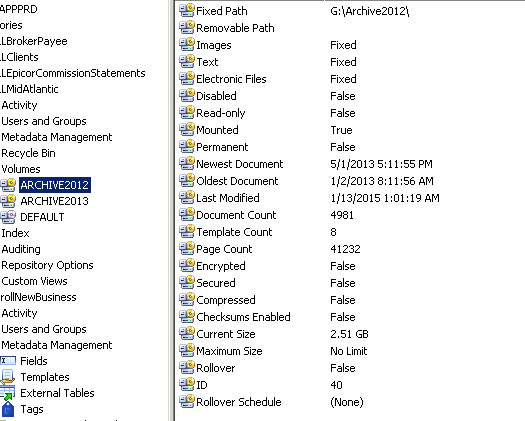Open Custom Views in the tree

[34, 281]
